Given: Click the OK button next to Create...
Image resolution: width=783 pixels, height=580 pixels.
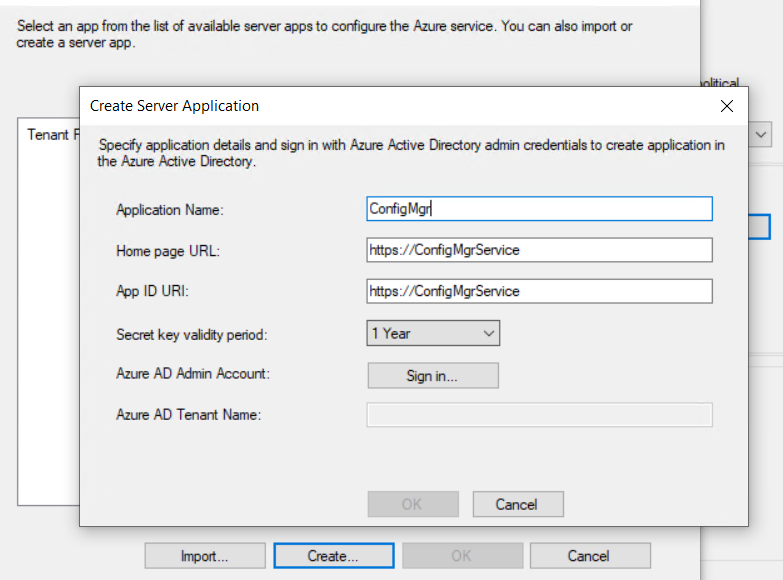Looking at the screenshot, I should tap(461, 556).
